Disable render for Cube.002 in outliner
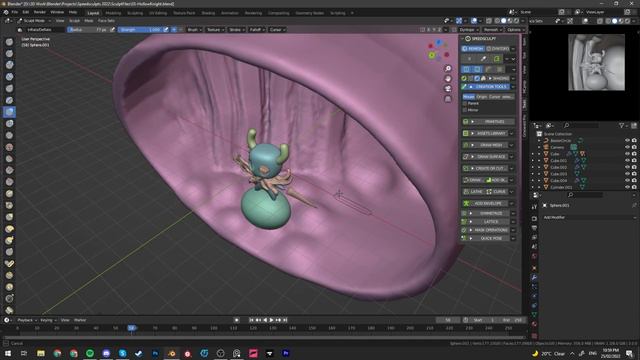The width and height of the screenshot is (640, 360). (634, 167)
